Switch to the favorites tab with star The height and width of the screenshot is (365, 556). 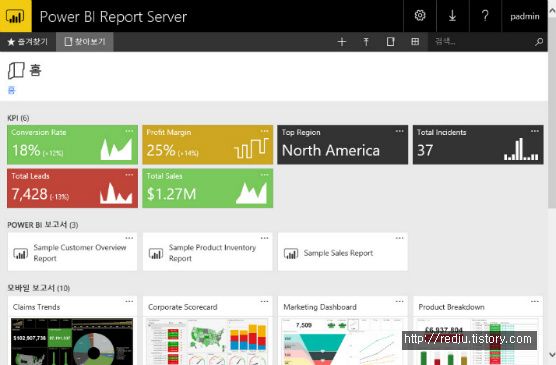point(28,42)
